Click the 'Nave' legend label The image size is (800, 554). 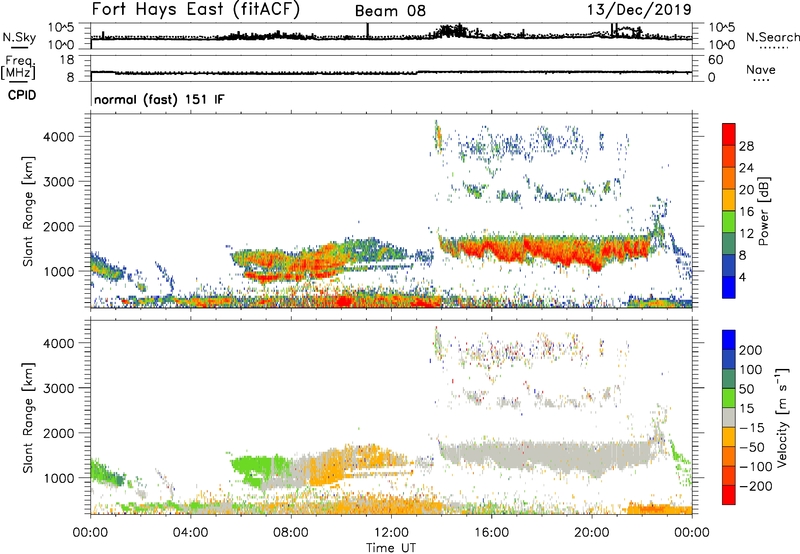pyautogui.click(x=761, y=70)
